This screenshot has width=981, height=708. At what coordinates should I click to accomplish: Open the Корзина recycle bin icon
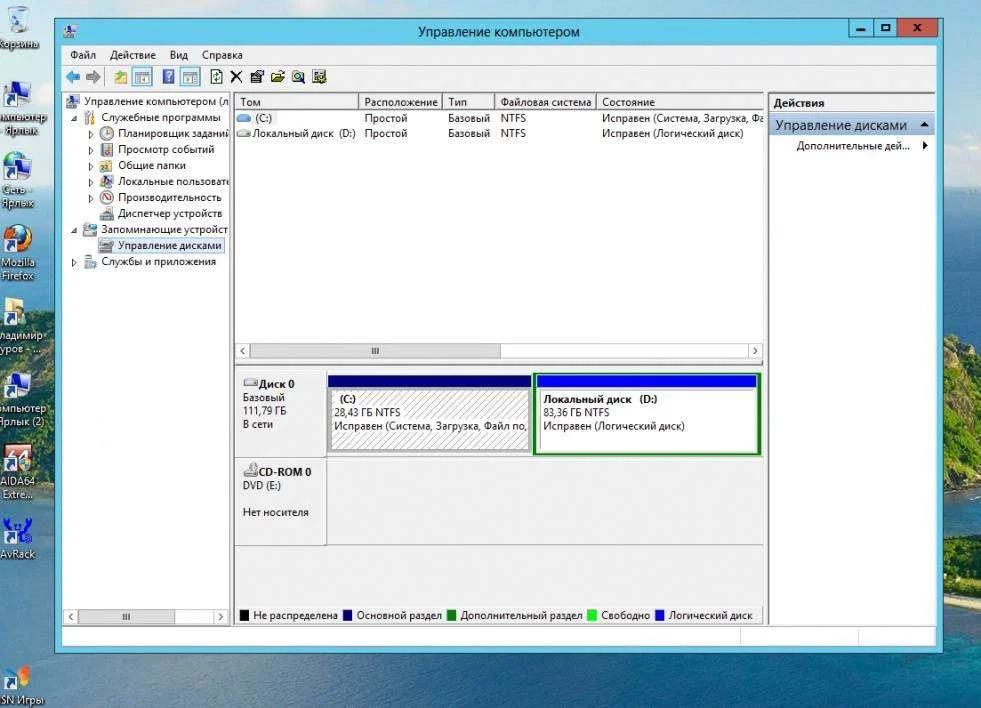pos(19,29)
